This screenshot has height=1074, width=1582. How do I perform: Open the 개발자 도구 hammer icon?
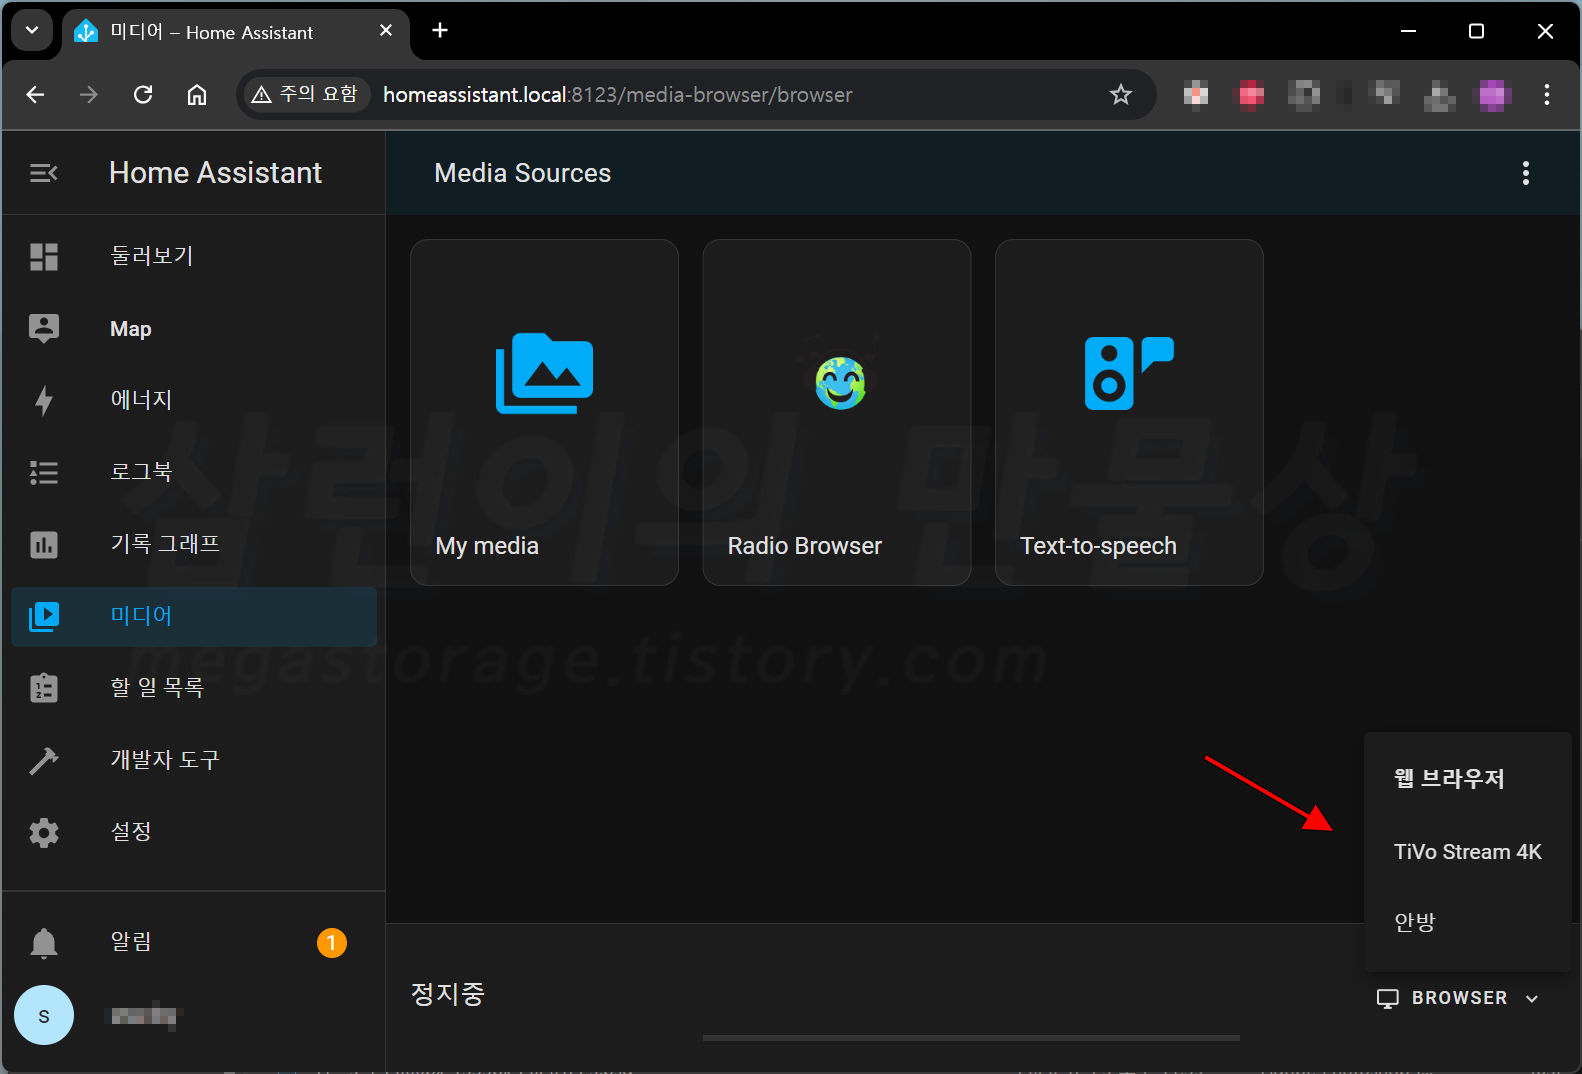tap(44, 761)
